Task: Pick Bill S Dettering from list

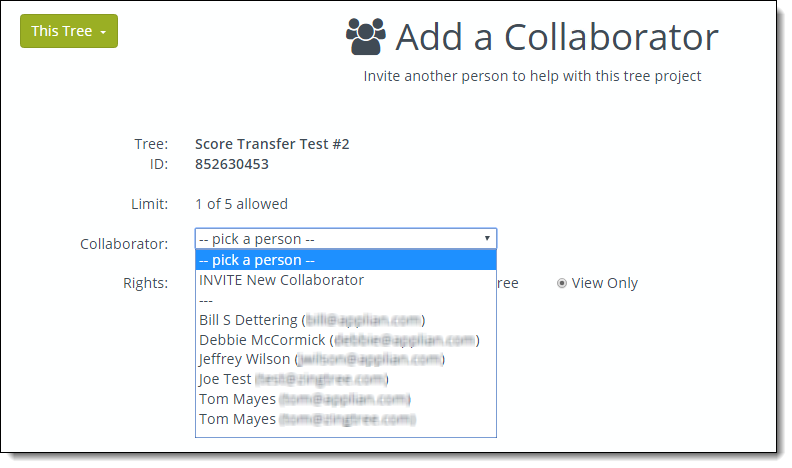Action: click(346, 320)
